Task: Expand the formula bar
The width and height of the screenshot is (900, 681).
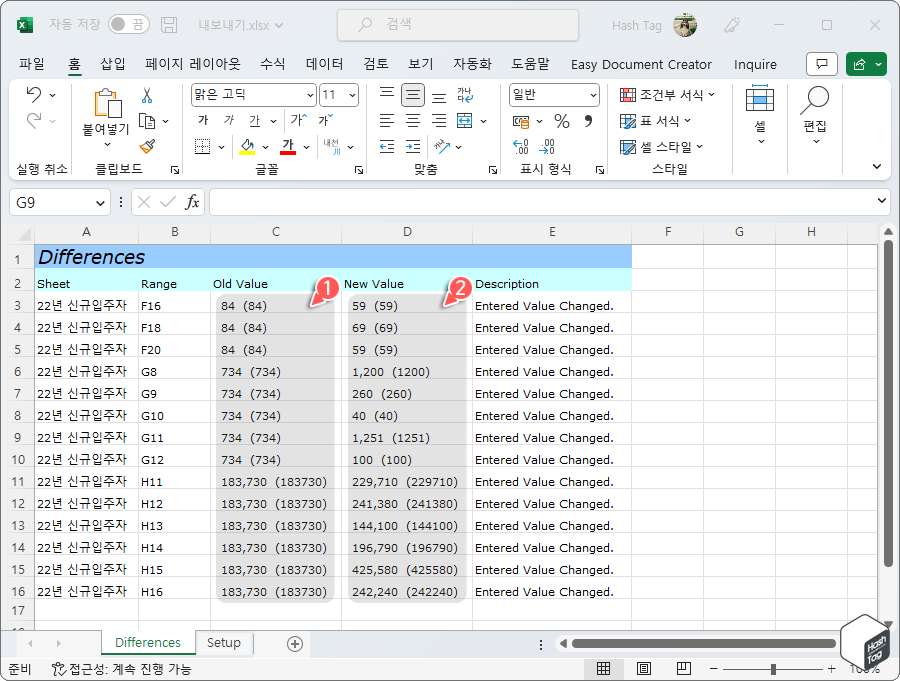Action: pyautogui.click(x=882, y=201)
